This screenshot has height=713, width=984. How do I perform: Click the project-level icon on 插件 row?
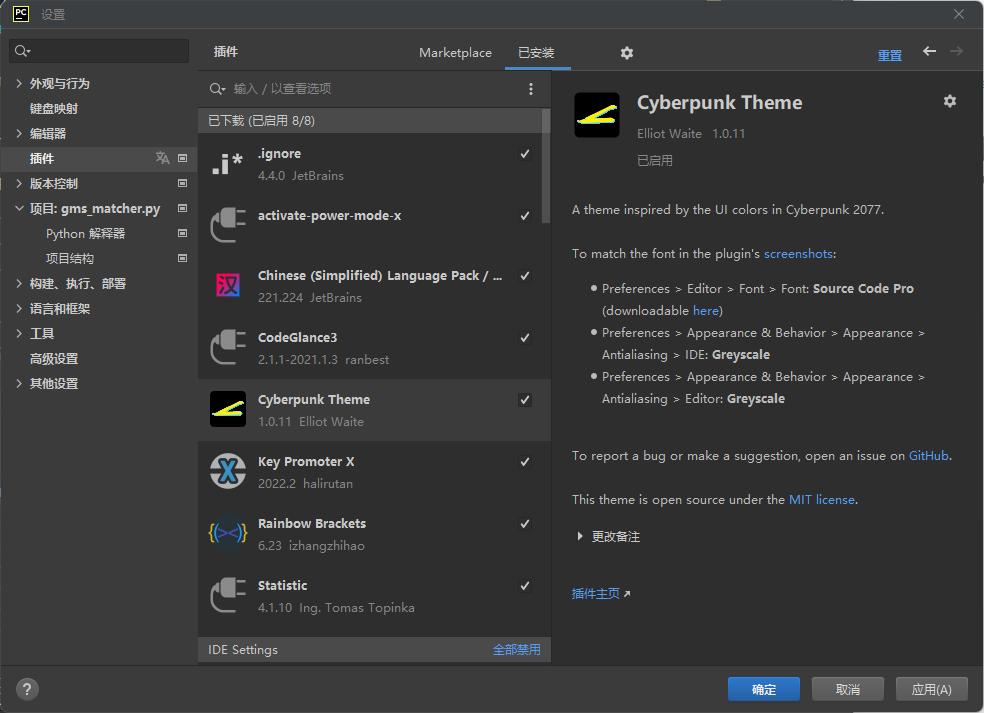[183, 158]
